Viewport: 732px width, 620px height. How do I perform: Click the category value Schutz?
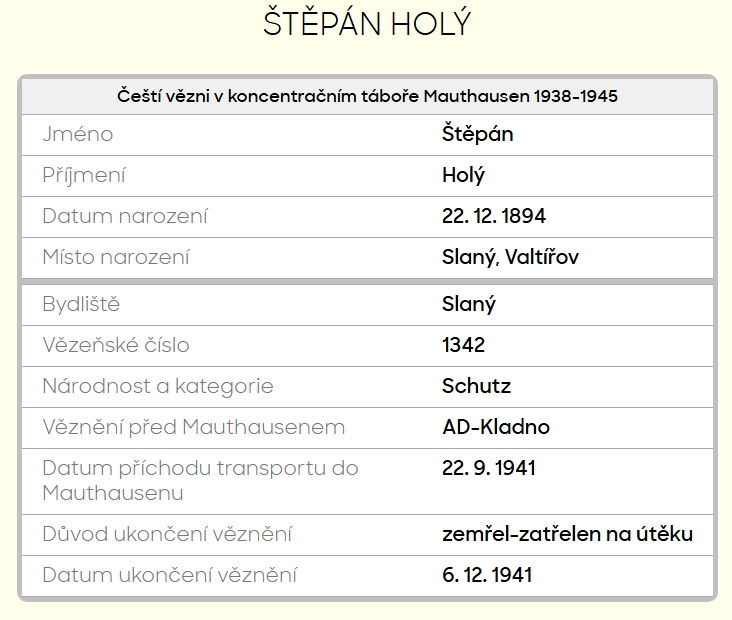[476, 386]
